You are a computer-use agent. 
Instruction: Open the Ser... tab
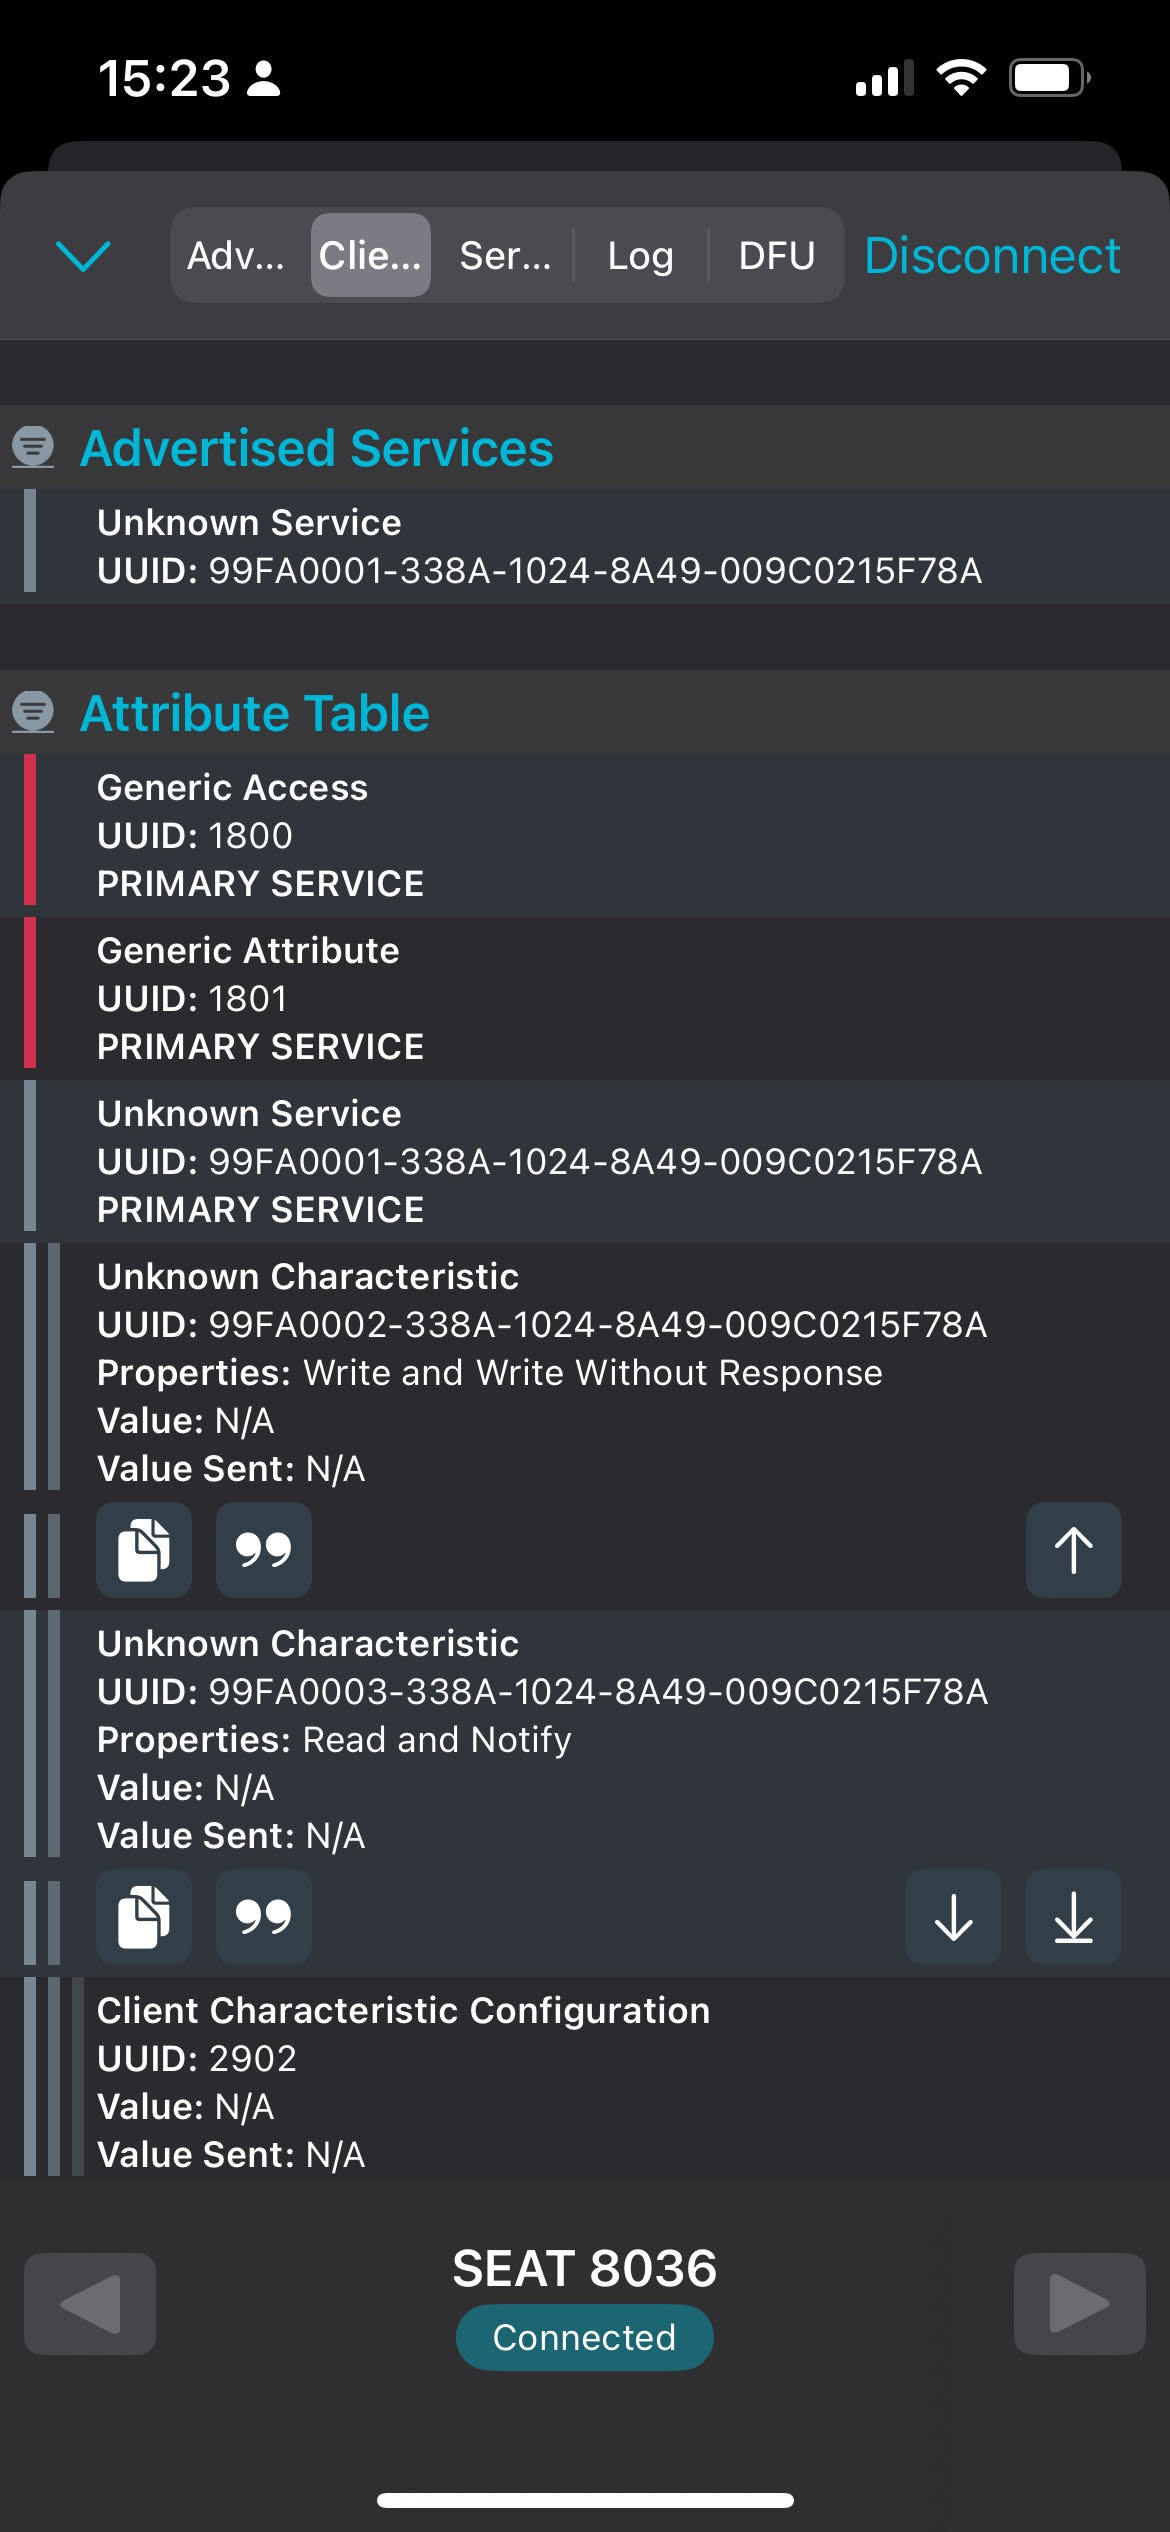tap(505, 255)
